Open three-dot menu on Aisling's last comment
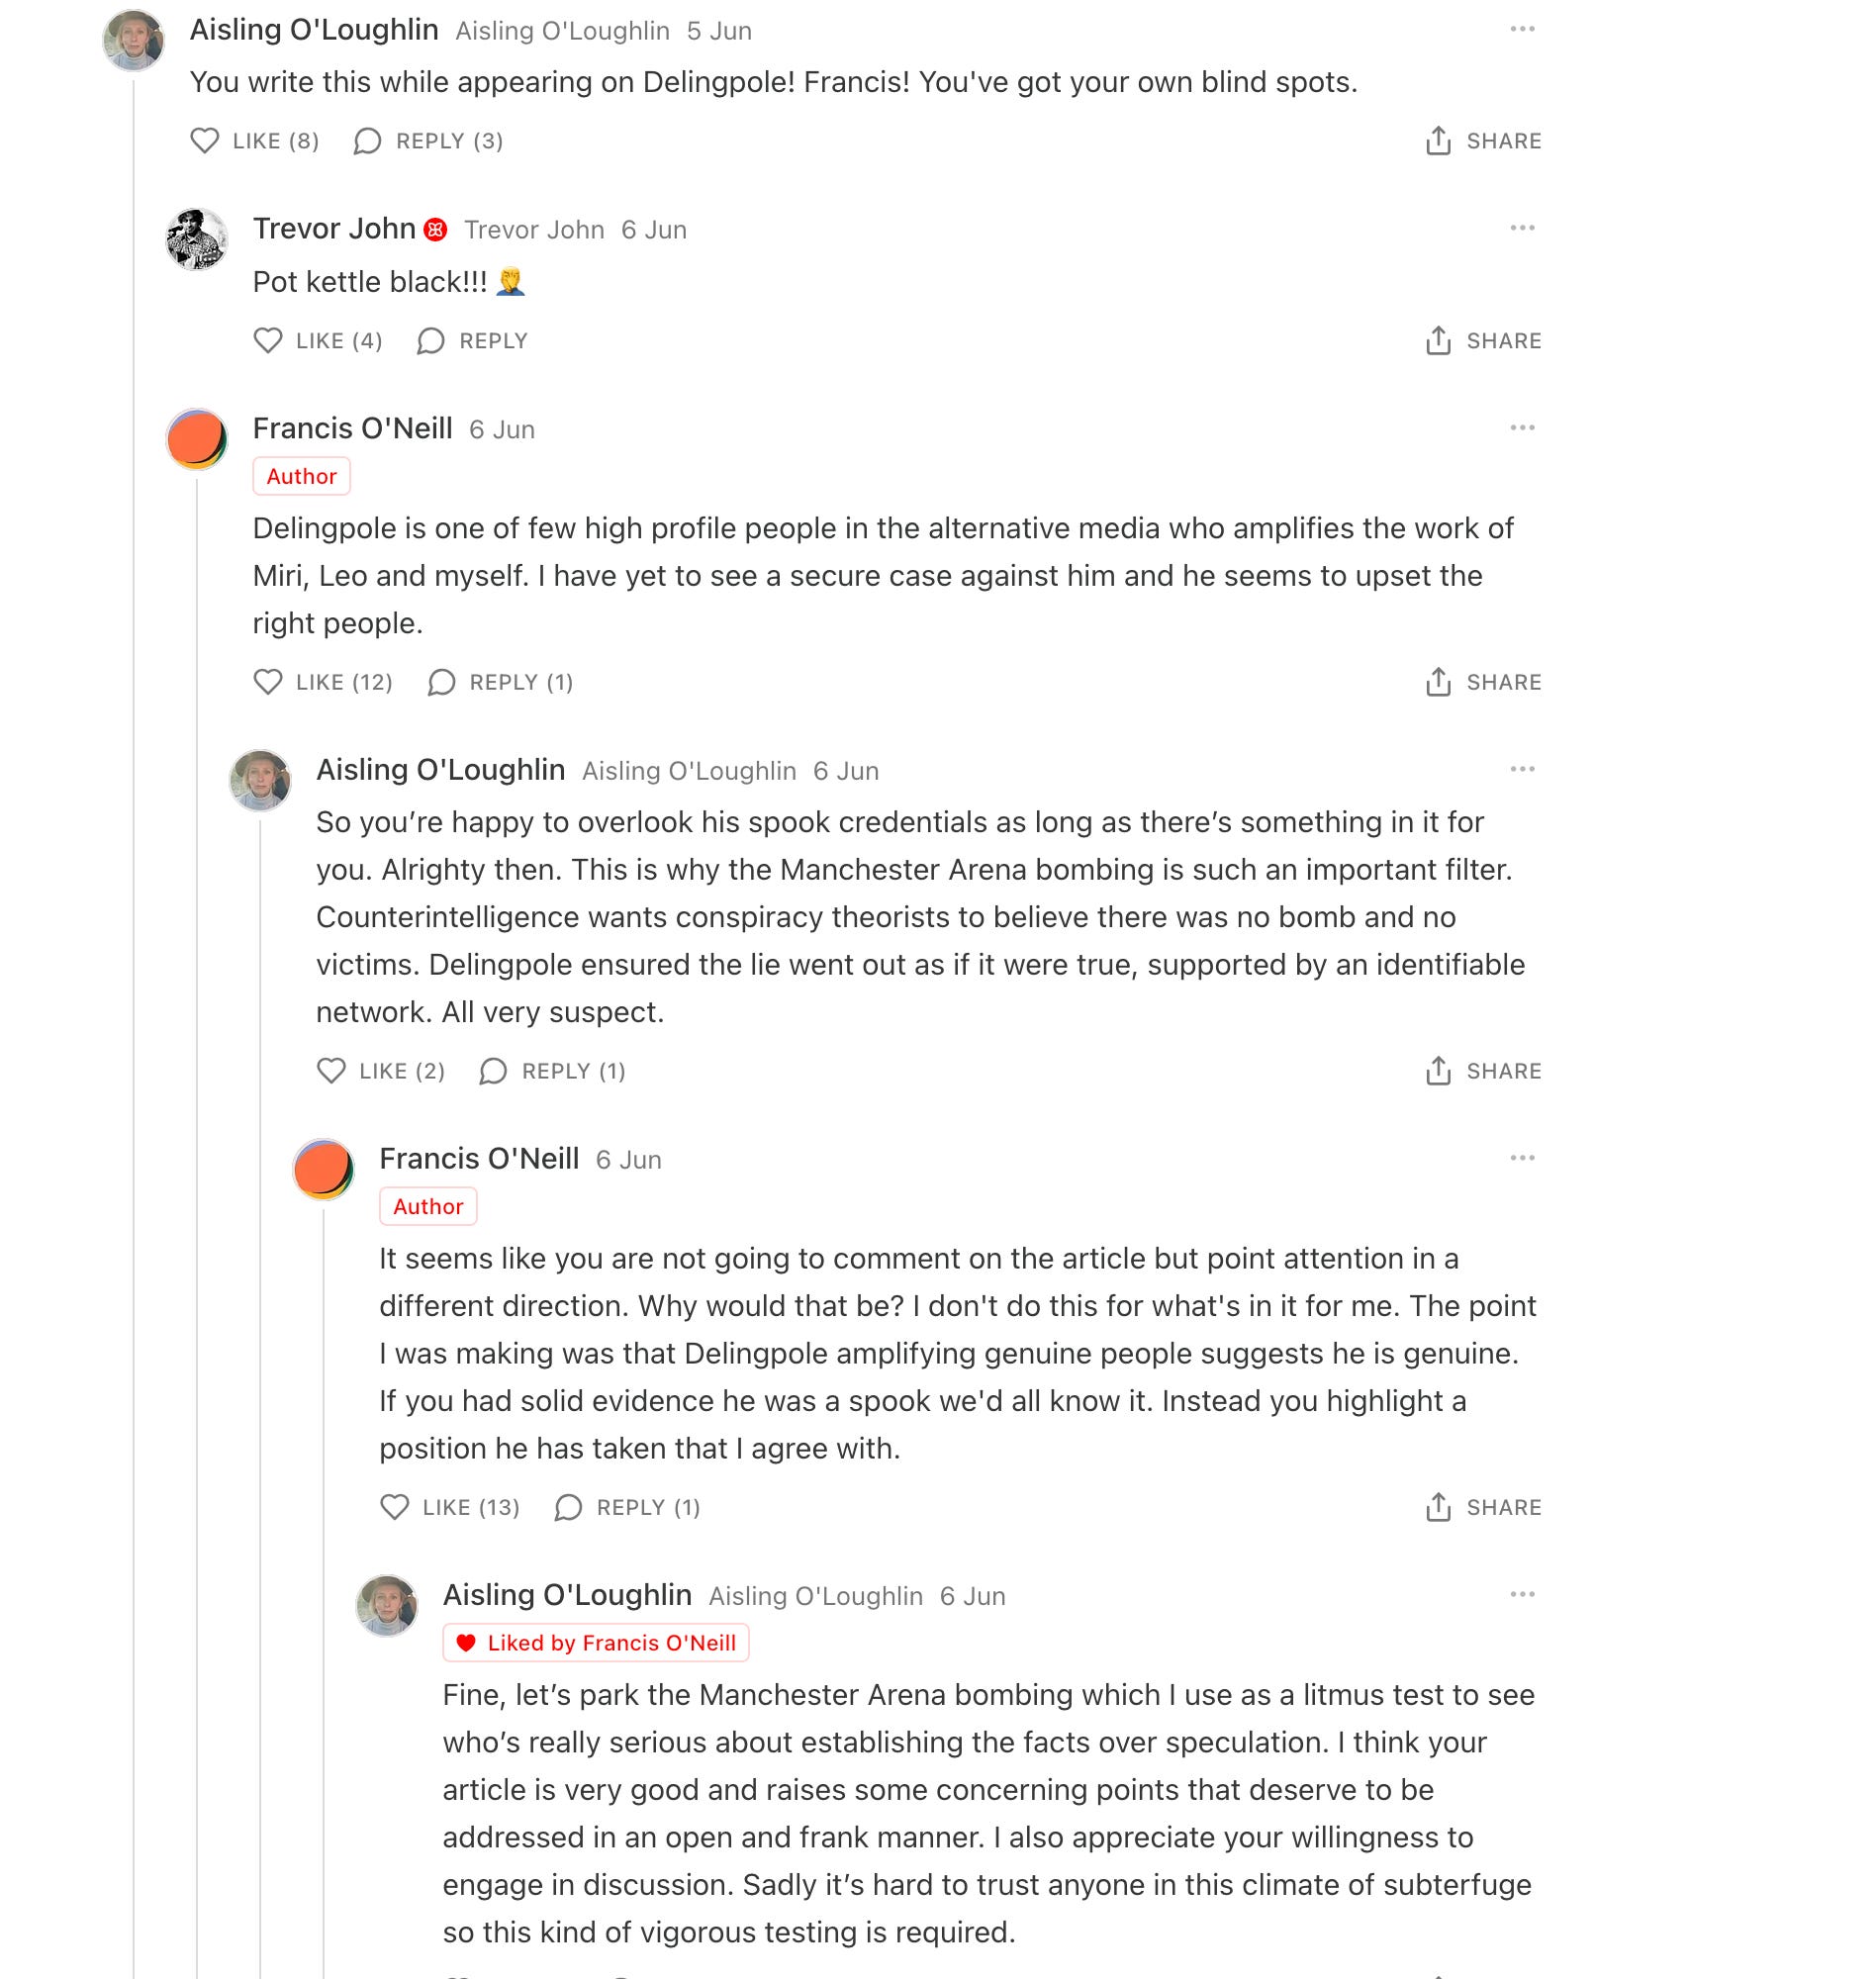 click(1522, 1594)
